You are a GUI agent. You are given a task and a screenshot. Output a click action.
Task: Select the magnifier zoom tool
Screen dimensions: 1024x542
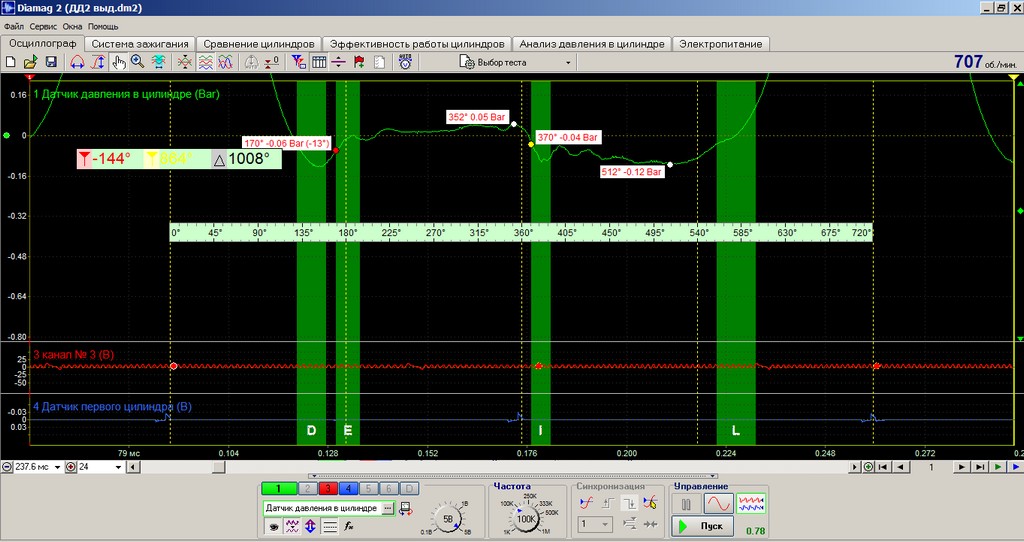[x=137, y=62]
